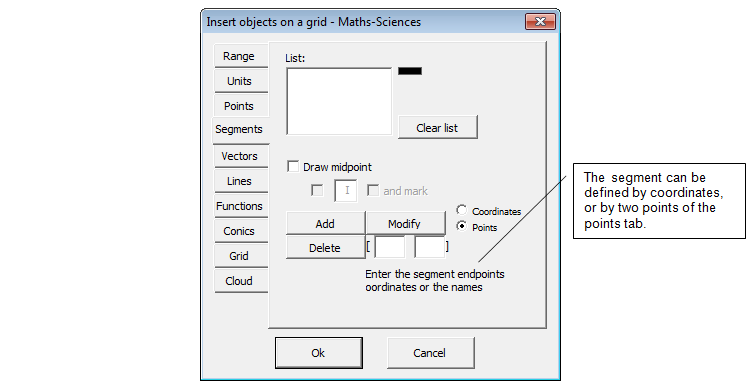The height and width of the screenshot is (384, 749).
Task: Select the Coordinates radio button
Action: (x=461, y=210)
